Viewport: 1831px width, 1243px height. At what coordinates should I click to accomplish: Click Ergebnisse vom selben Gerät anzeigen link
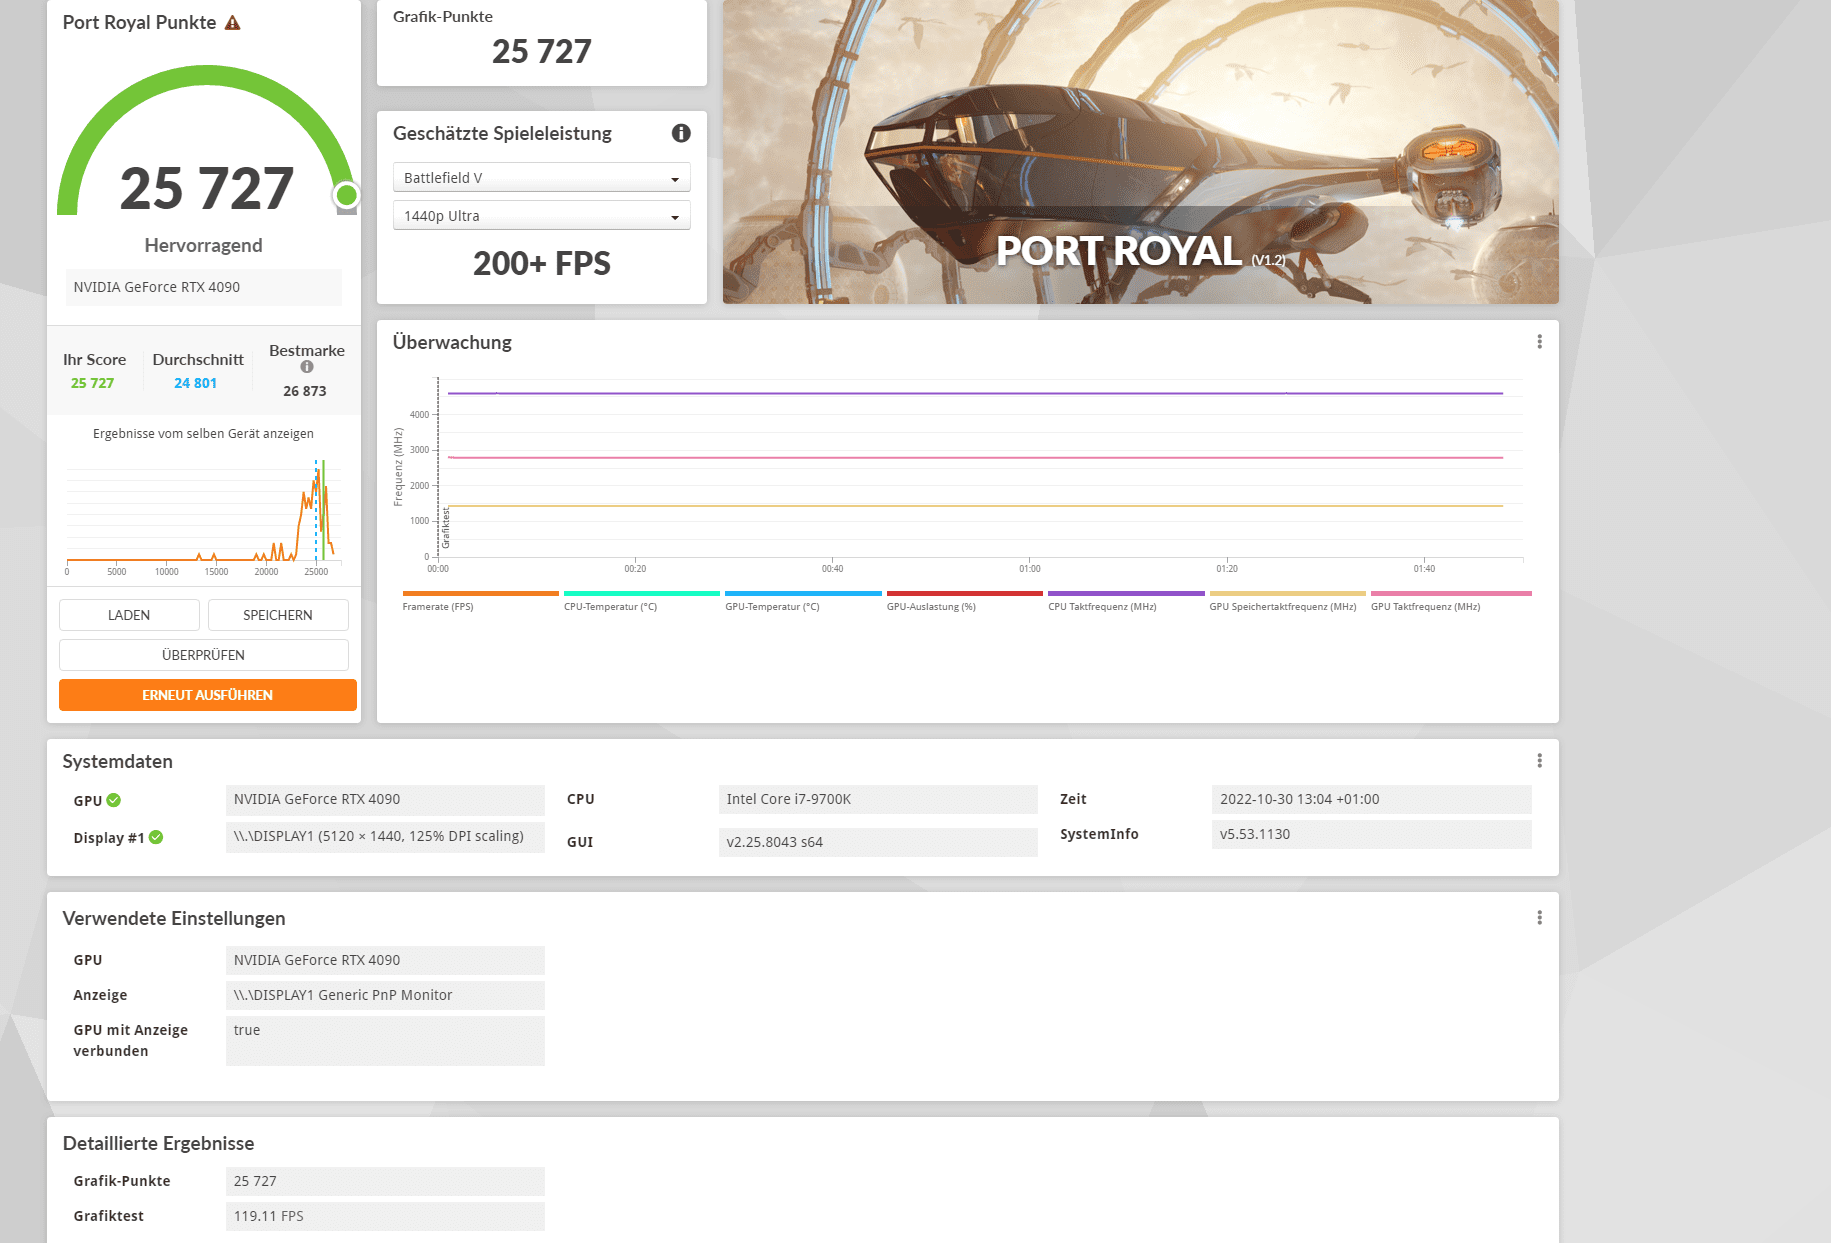click(x=203, y=434)
